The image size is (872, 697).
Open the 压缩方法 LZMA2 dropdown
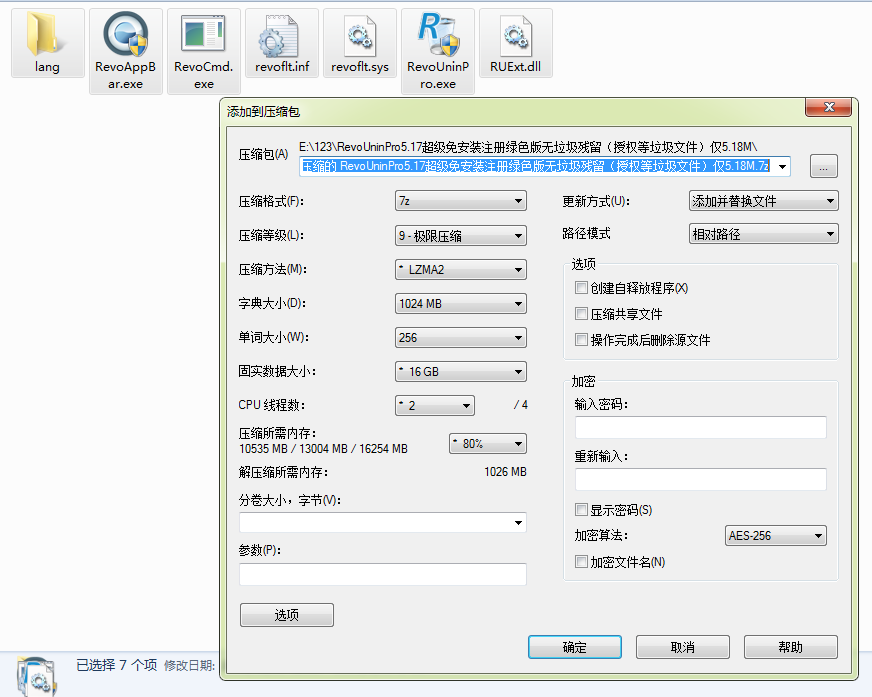(460, 270)
